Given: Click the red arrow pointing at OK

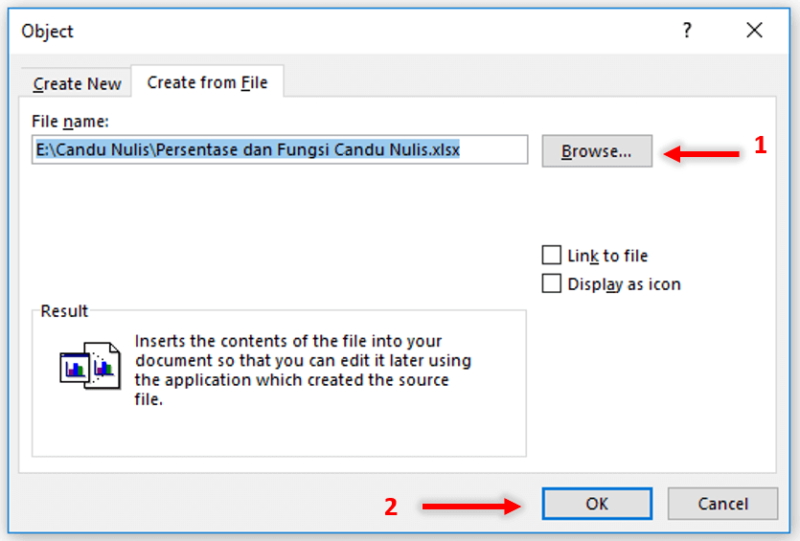Looking at the screenshot, I should 471,506.
